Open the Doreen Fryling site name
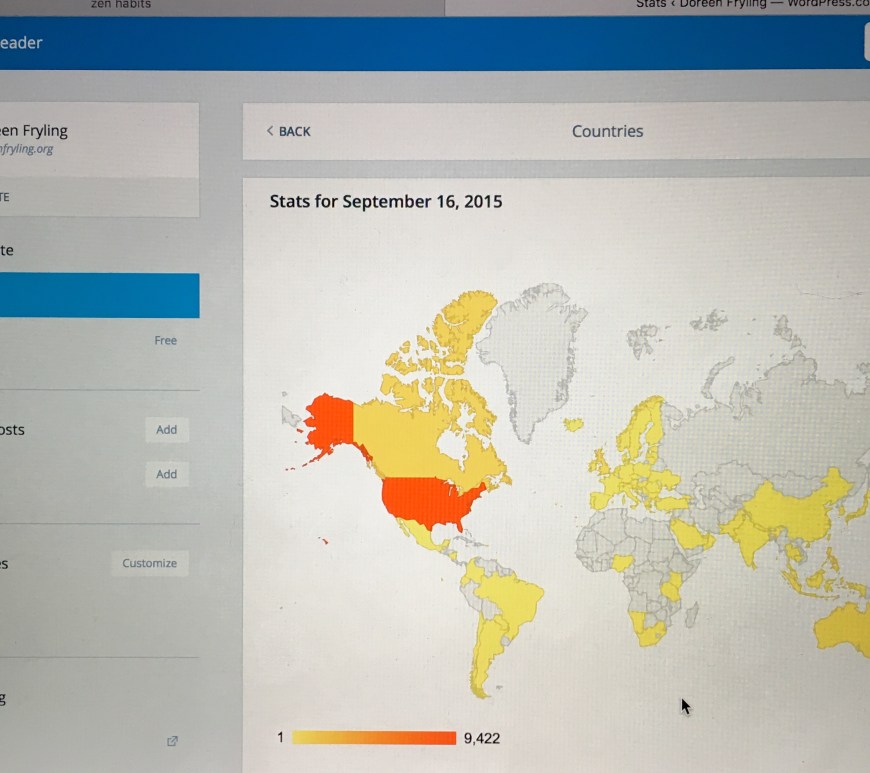 34,131
